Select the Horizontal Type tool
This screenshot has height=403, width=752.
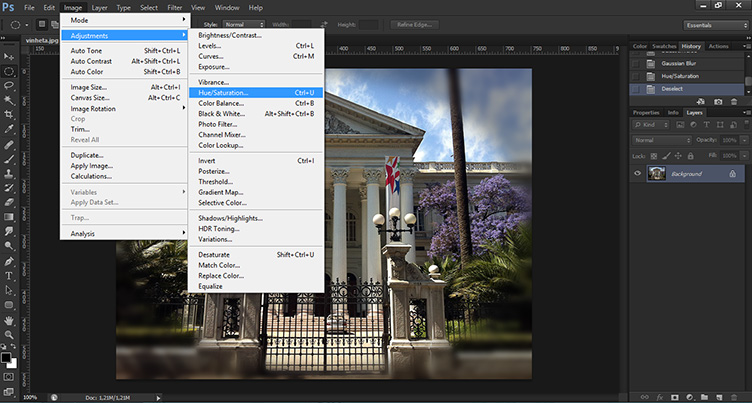point(9,274)
